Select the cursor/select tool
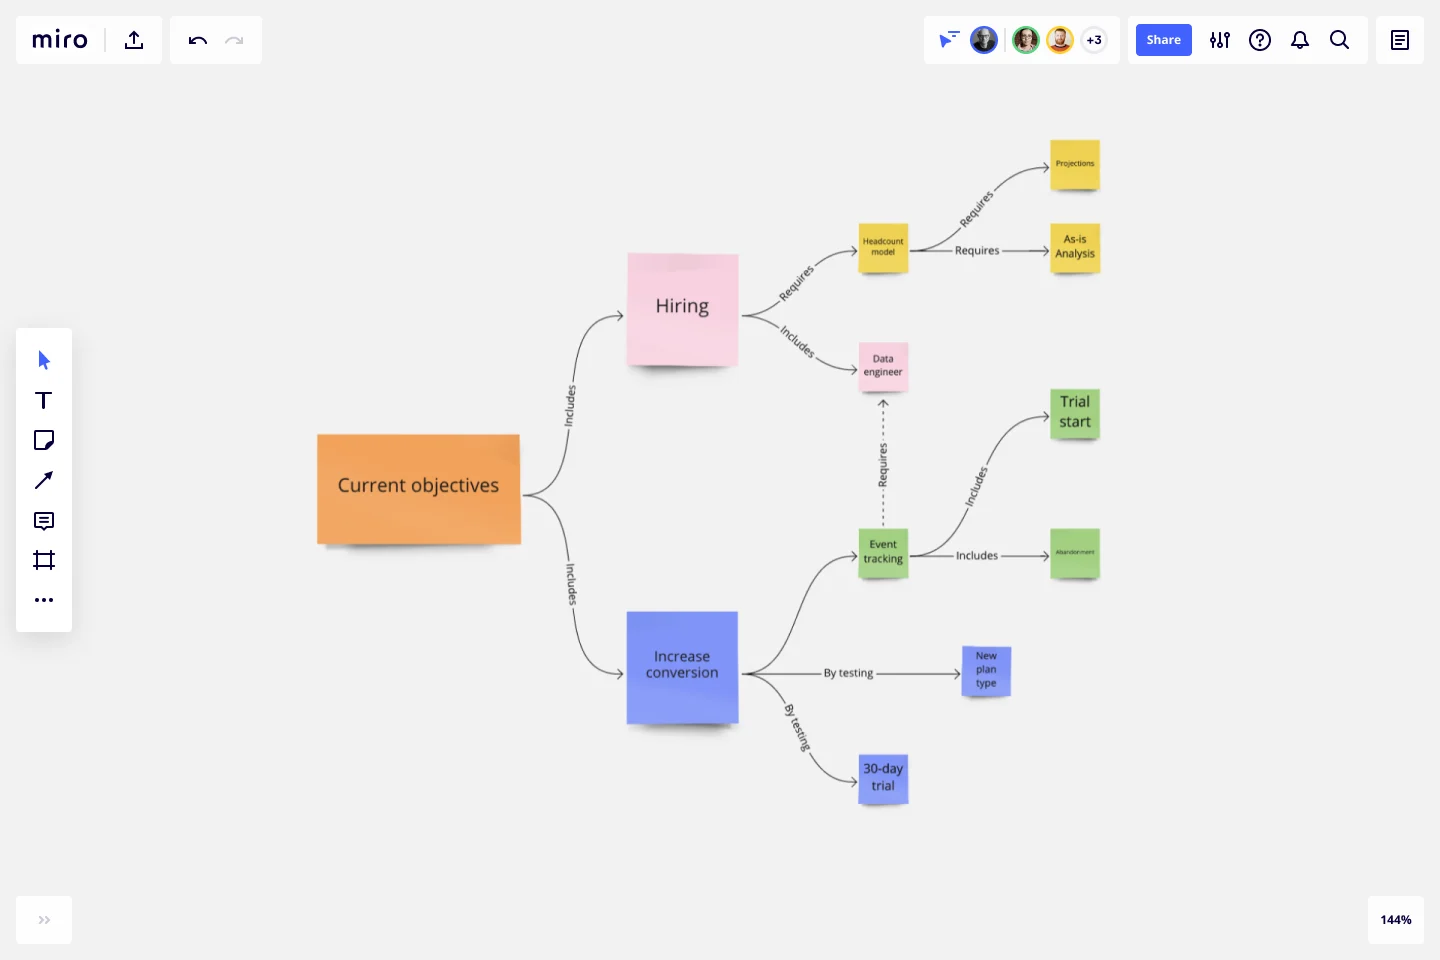 point(44,360)
